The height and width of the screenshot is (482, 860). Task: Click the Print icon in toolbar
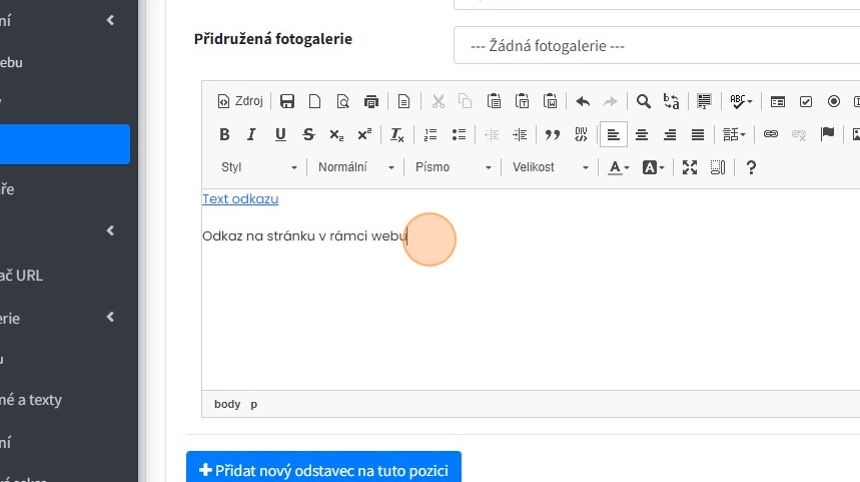pyautogui.click(x=371, y=101)
